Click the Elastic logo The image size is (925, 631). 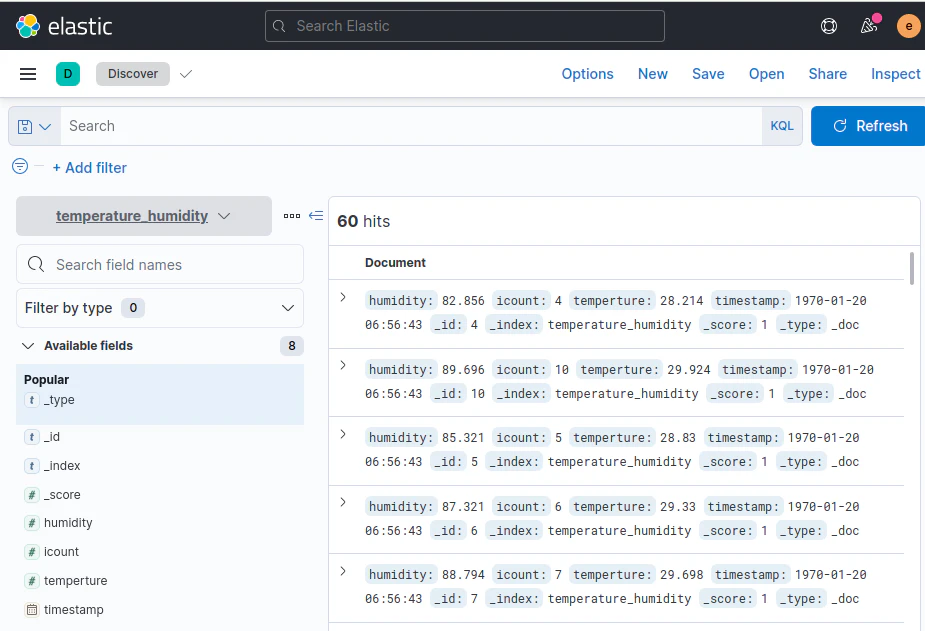pyautogui.click(x=64, y=26)
